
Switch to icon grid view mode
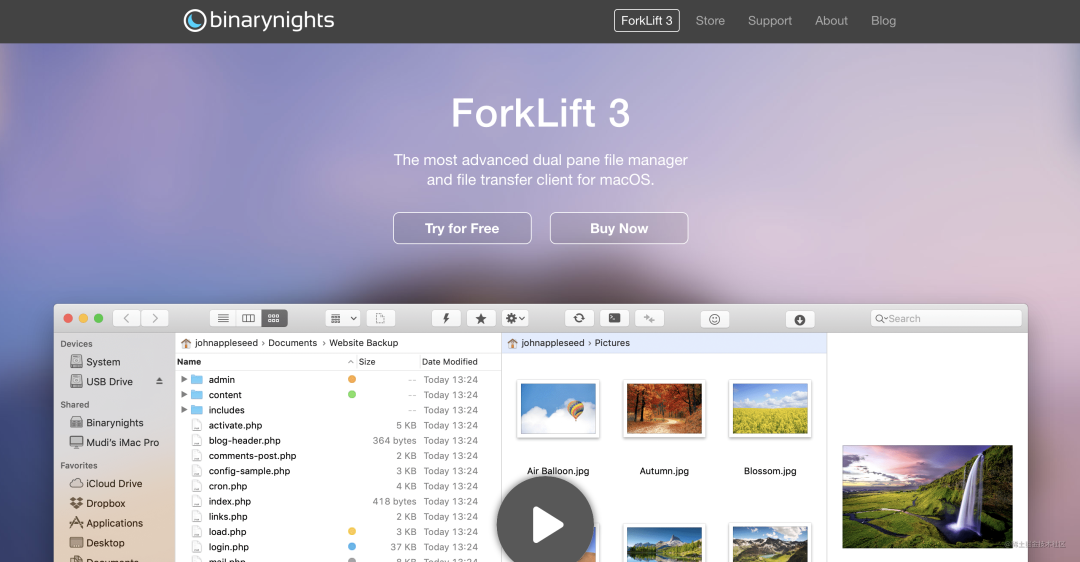pyautogui.click(x=273, y=318)
